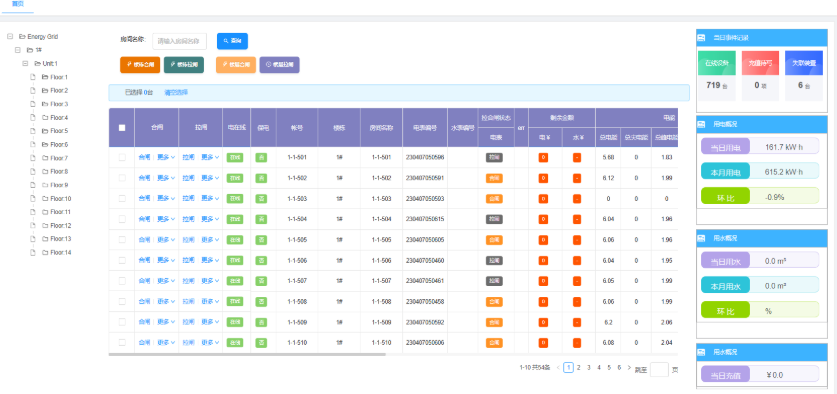837x394 pixels.
Task: Check the checkbox for row 1-1-504
Action: [x=122, y=219]
